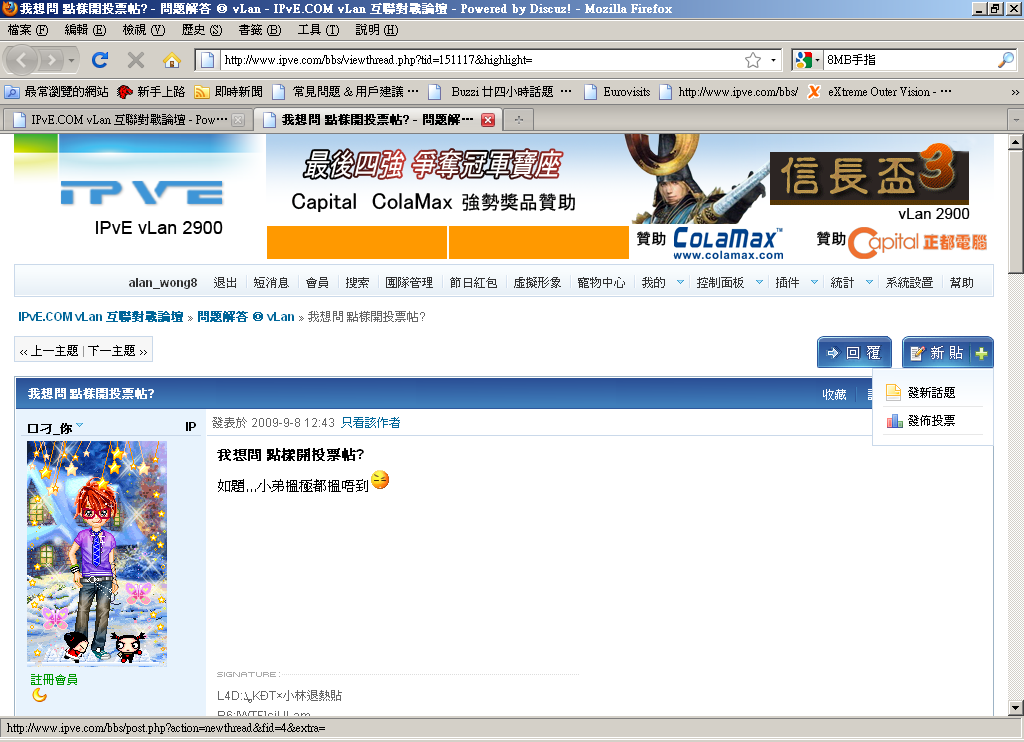The image size is (1024, 742).
Task: Click the ColaMax sponsor logo
Action: coord(727,243)
